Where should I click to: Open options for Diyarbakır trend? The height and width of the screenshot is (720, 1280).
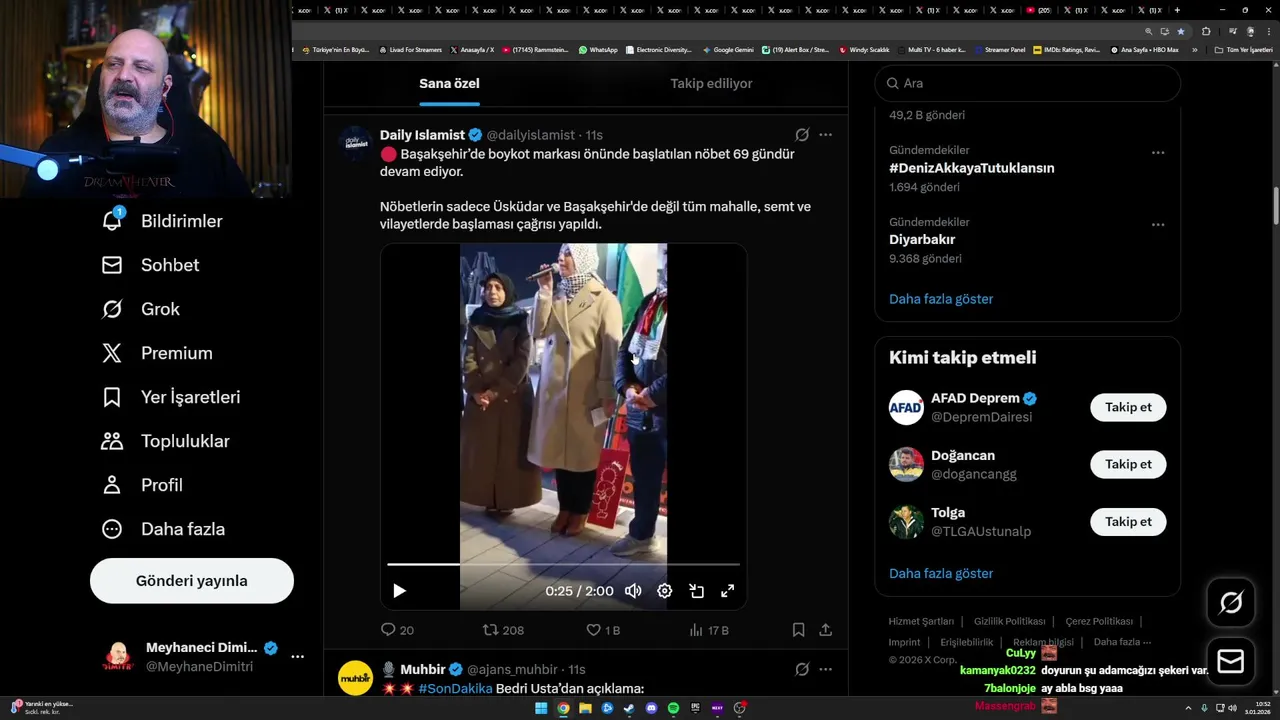tap(1158, 225)
